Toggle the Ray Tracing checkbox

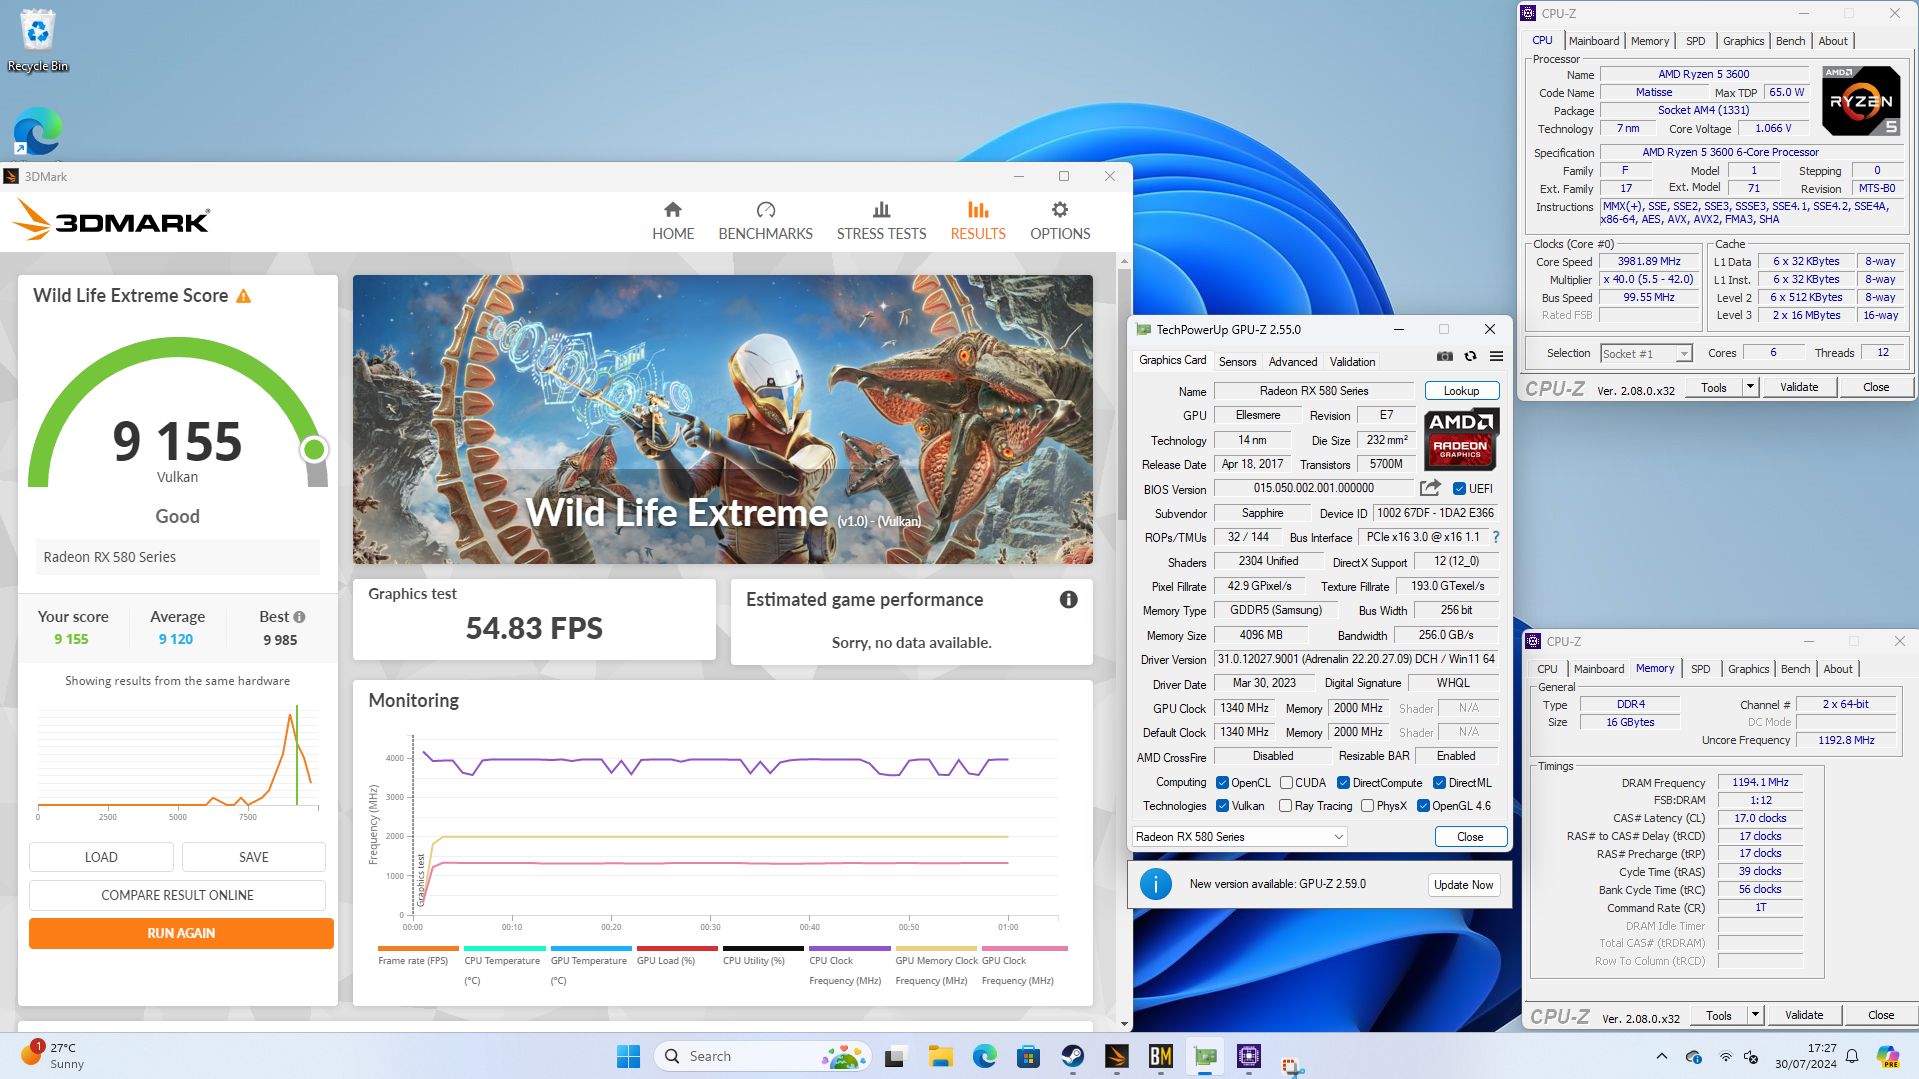pos(1285,806)
